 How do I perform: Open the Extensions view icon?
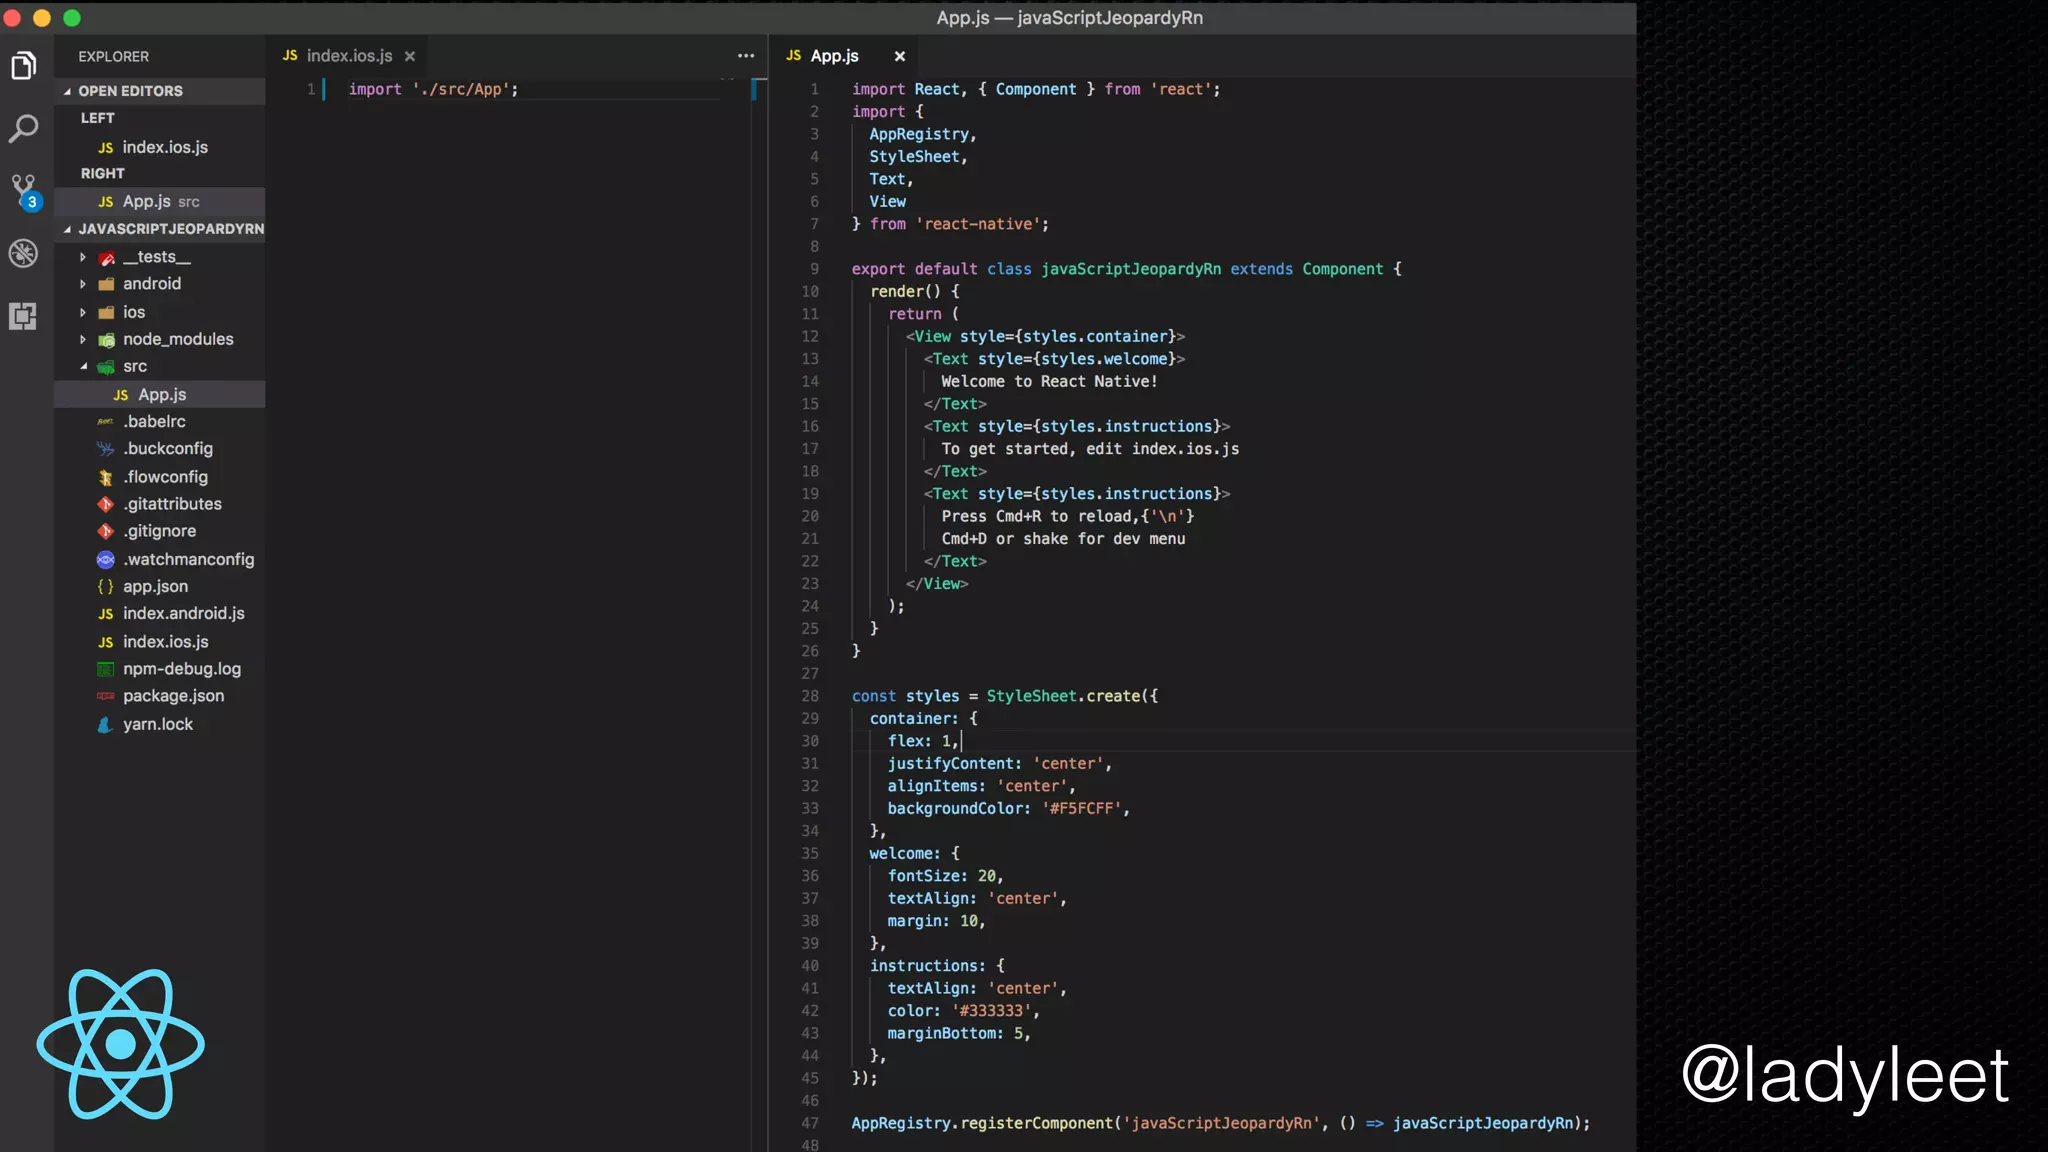coord(24,316)
